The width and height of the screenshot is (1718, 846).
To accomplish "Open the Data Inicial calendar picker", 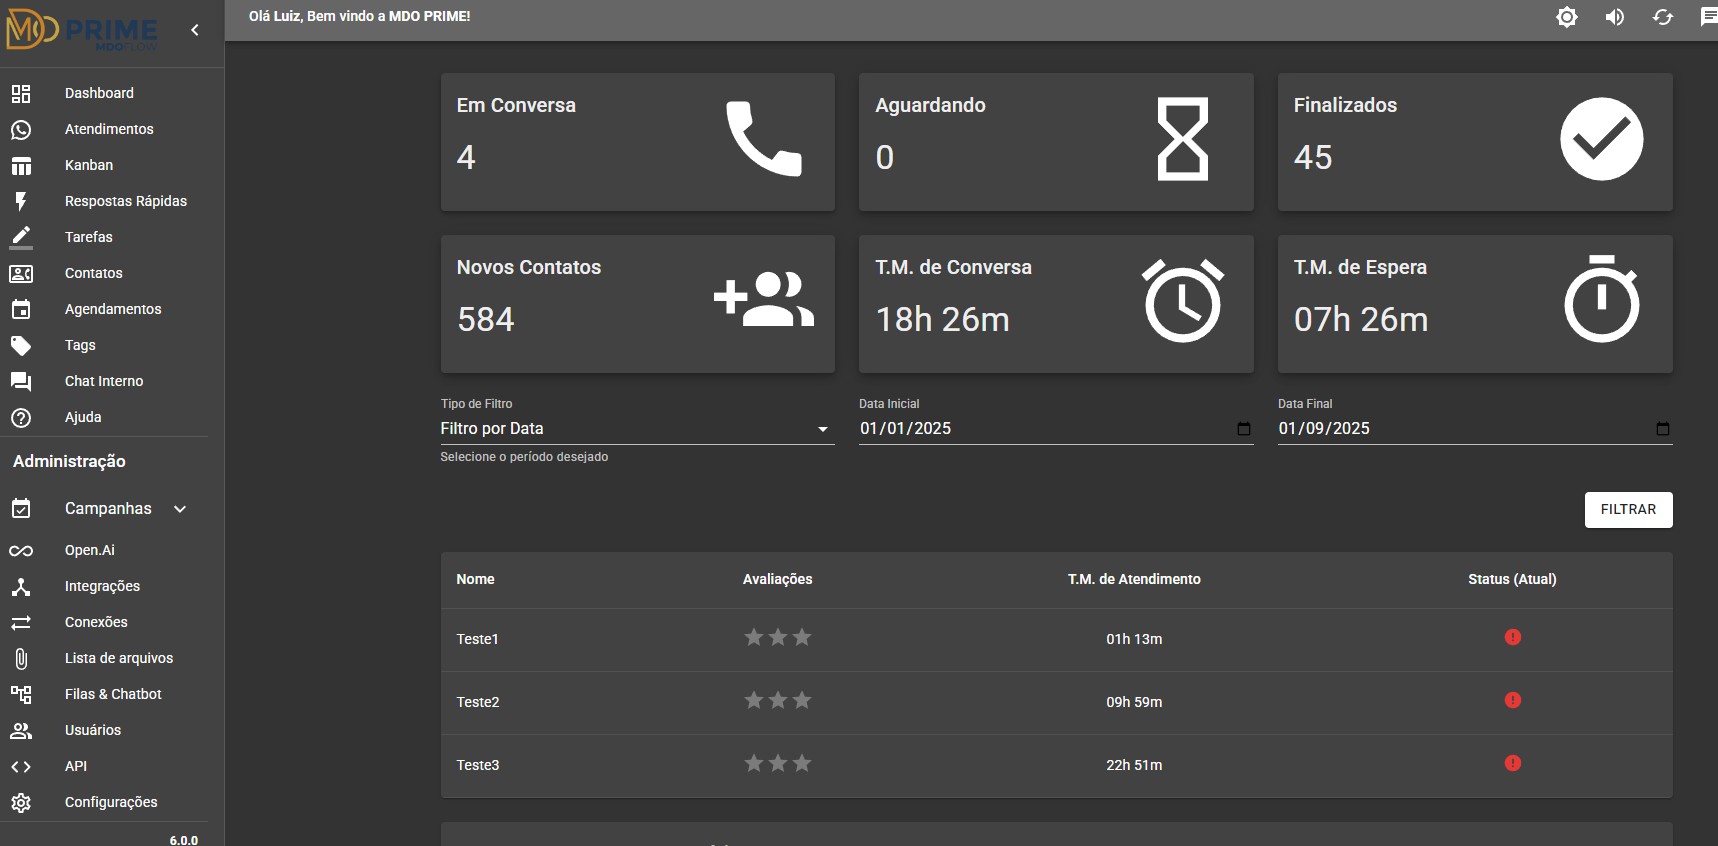I will pyautogui.click(x=1244, y=429).
